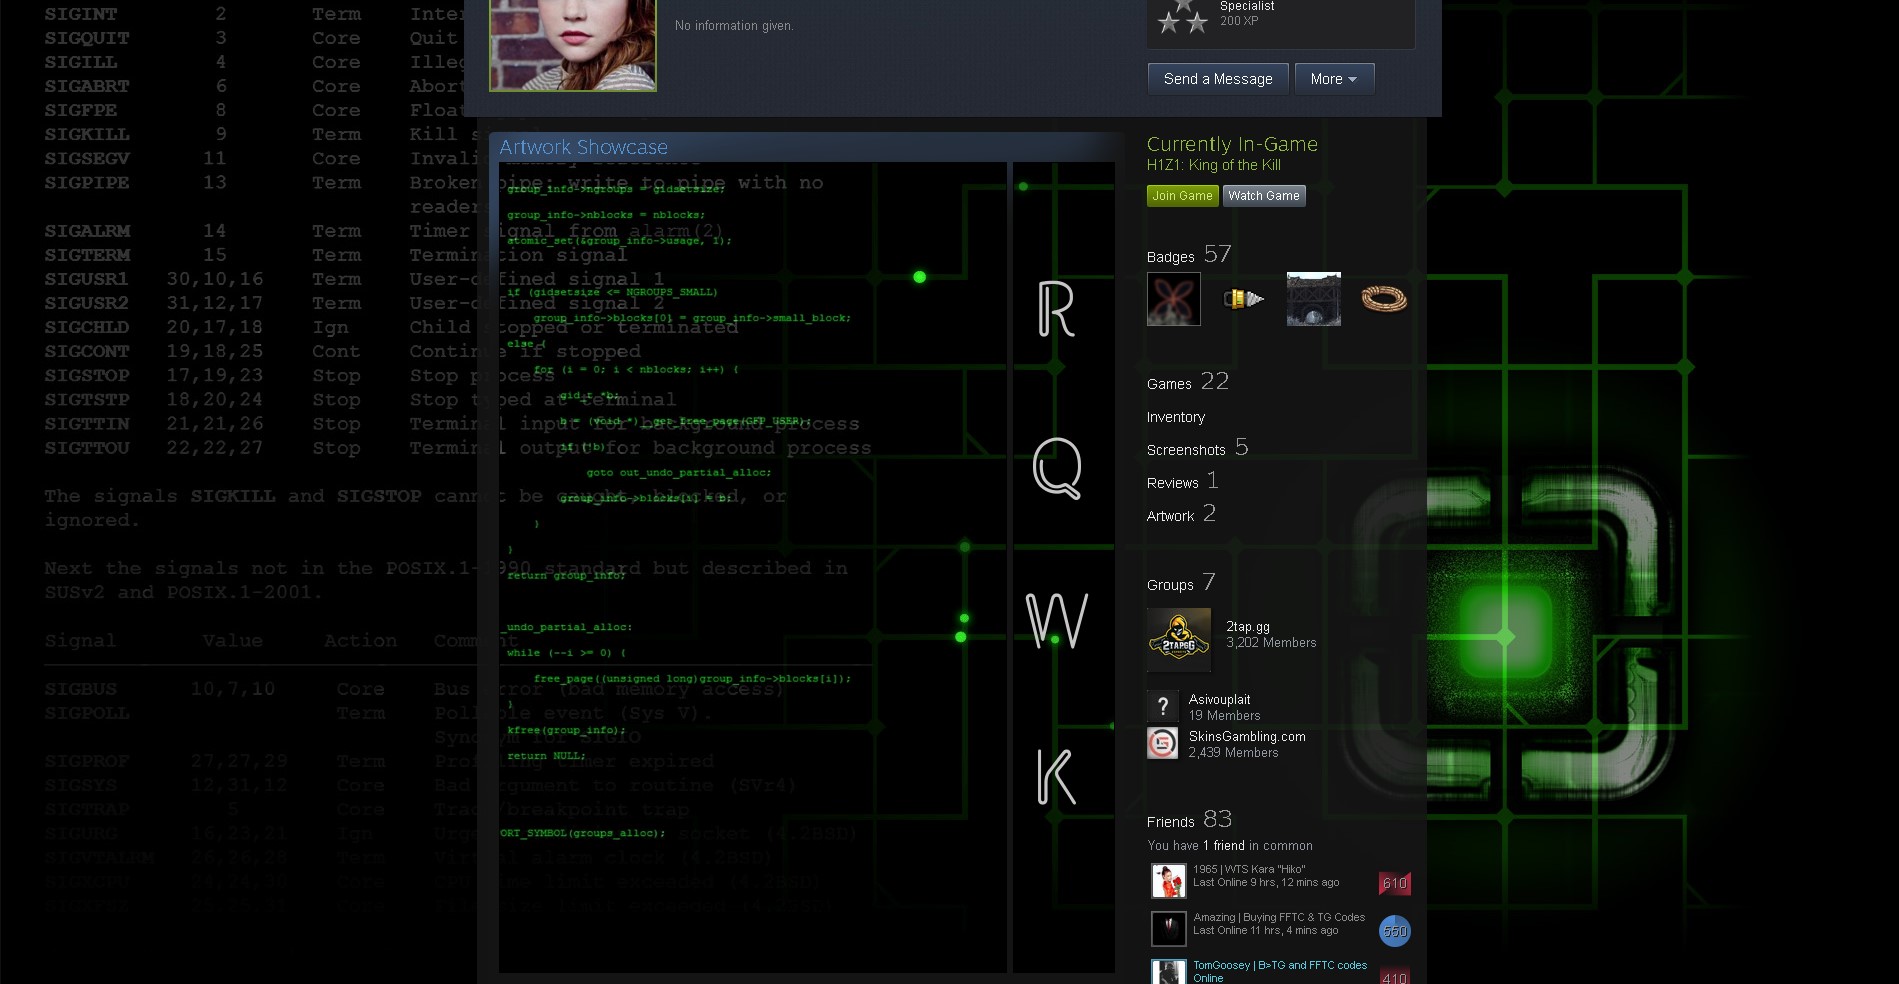Select the bridge scene badge icon
The width and height of the screenshot is (1899, 984).
pyautogui.click(x=1314, y=299)
